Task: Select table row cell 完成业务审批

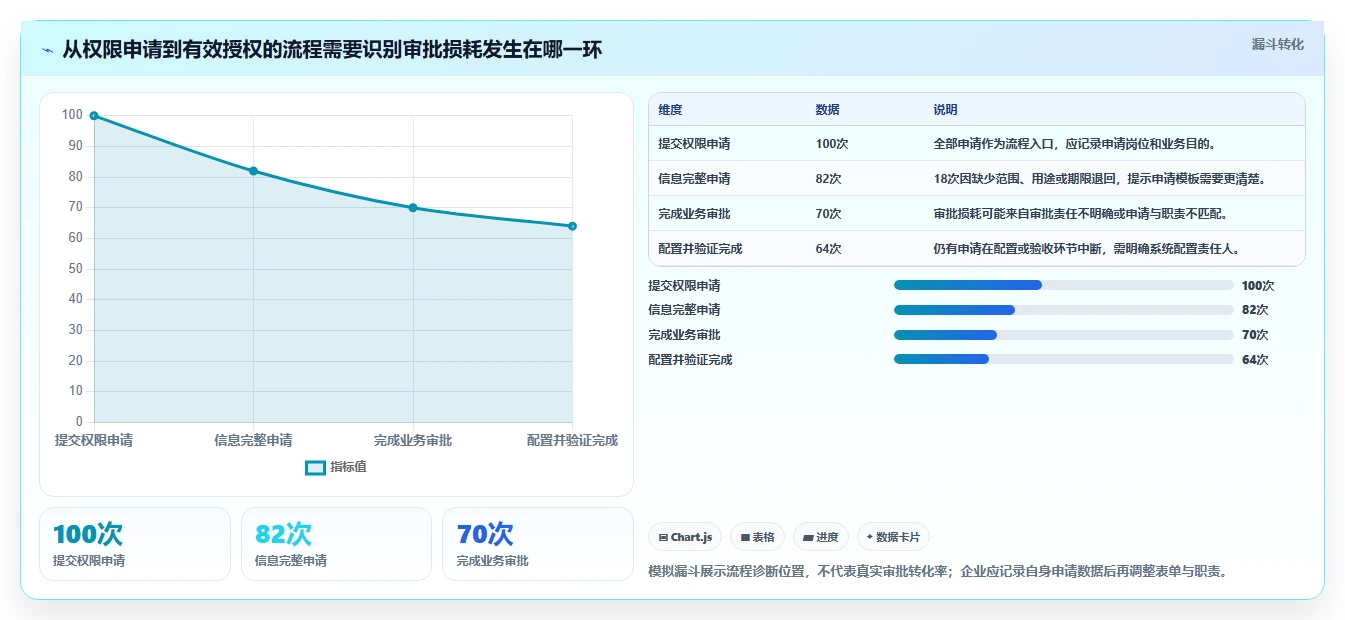Action: [694, 214]
